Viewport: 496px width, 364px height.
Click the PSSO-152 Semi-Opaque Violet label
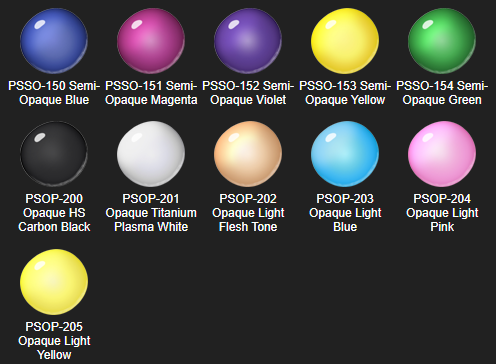pyautogui.click(x=248, y=93)
